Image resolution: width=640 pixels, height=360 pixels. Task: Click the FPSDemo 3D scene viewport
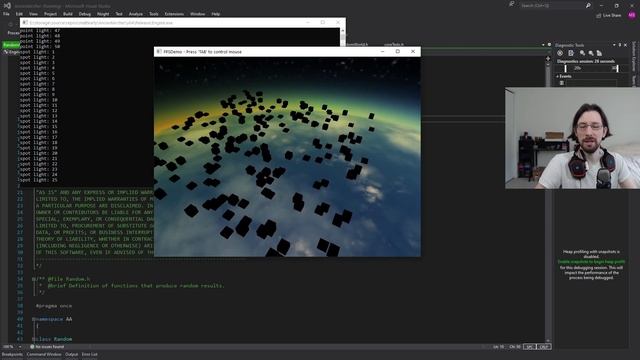287,157
